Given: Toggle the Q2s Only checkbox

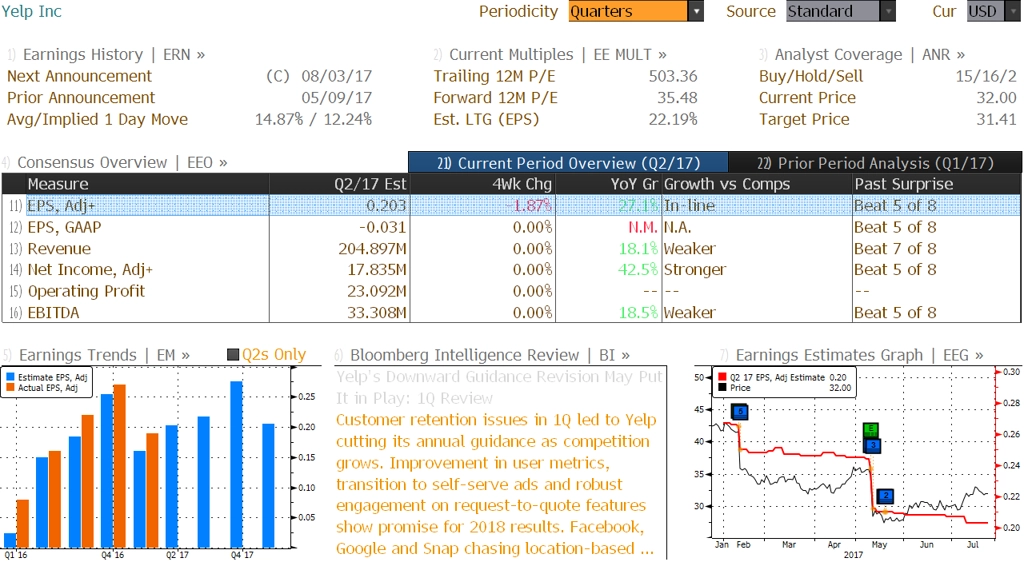Looking at the screenshot, I should [232, 355].
